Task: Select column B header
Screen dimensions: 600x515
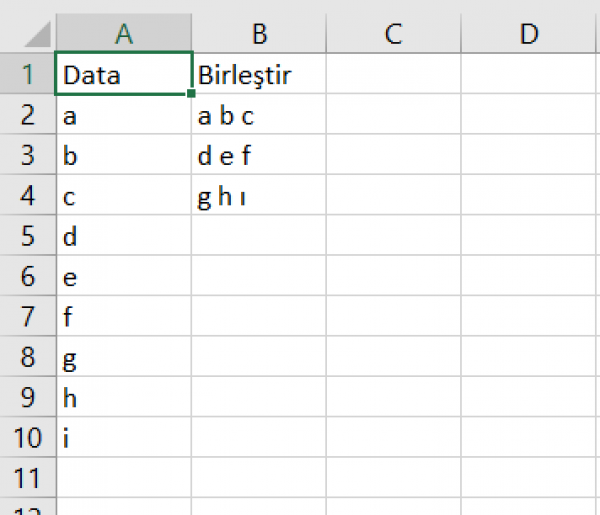Action: 259,33
